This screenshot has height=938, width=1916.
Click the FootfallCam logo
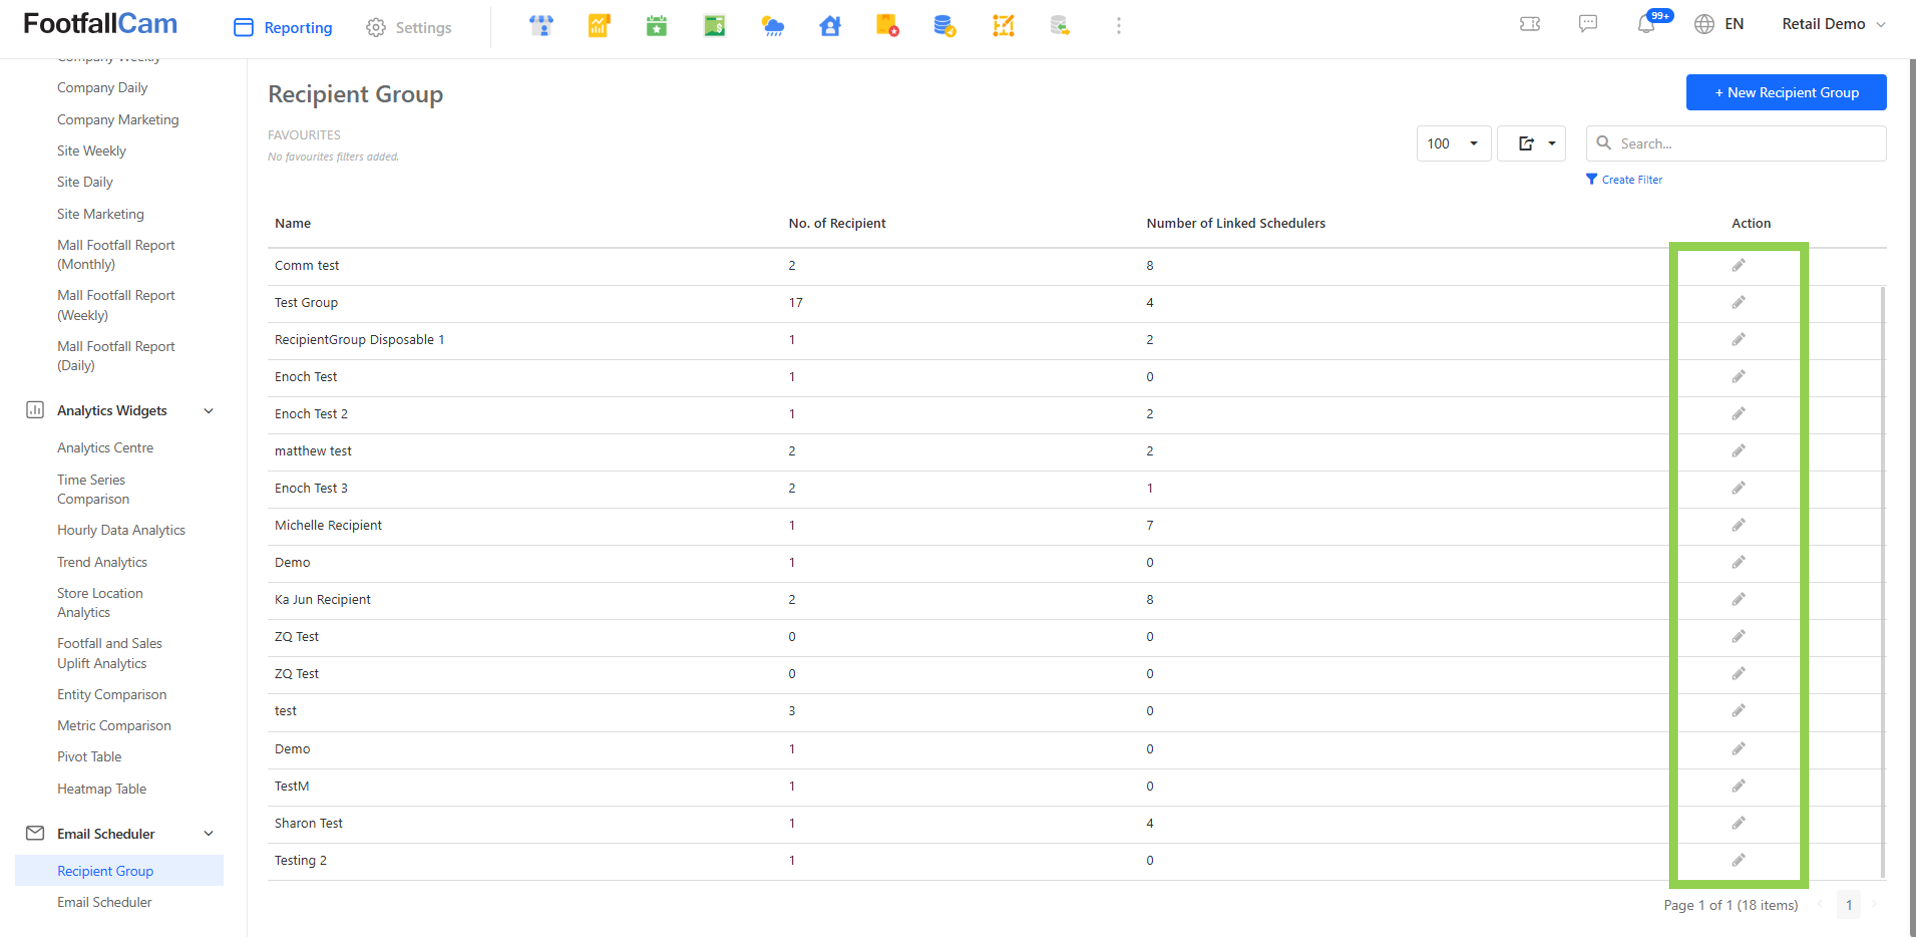click(x=100, y=24)
